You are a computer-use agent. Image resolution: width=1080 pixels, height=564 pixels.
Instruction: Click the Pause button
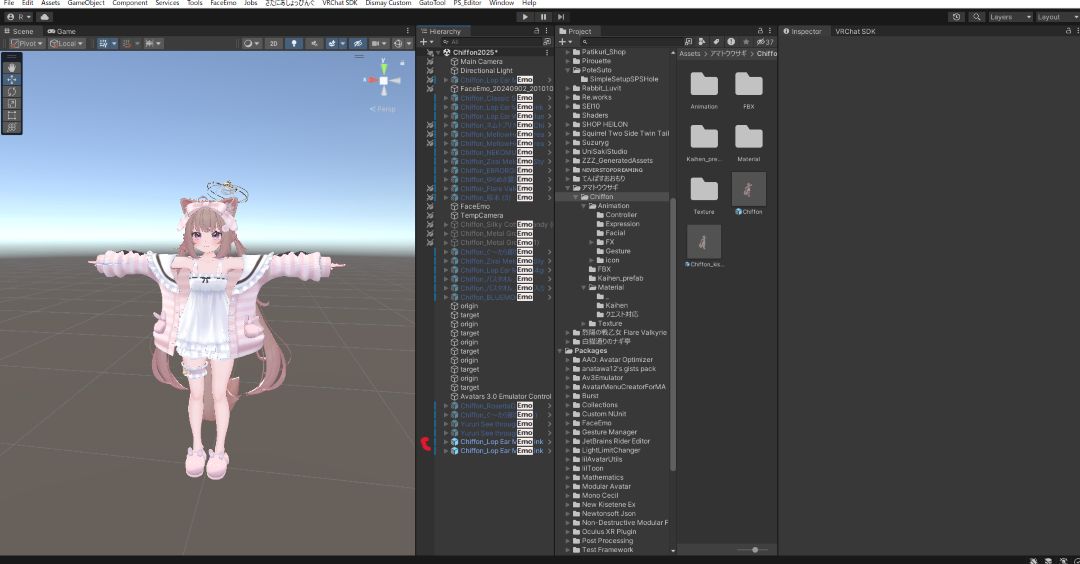[543, 17]
